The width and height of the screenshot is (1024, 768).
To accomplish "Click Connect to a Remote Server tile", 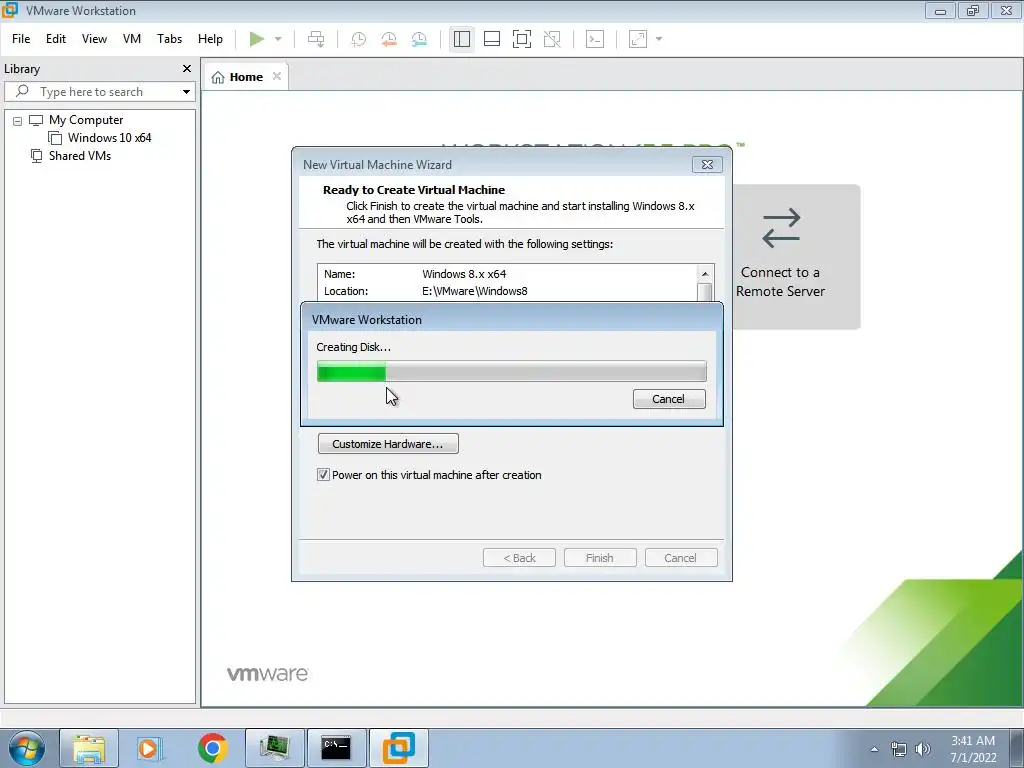I will click(780, 256).
